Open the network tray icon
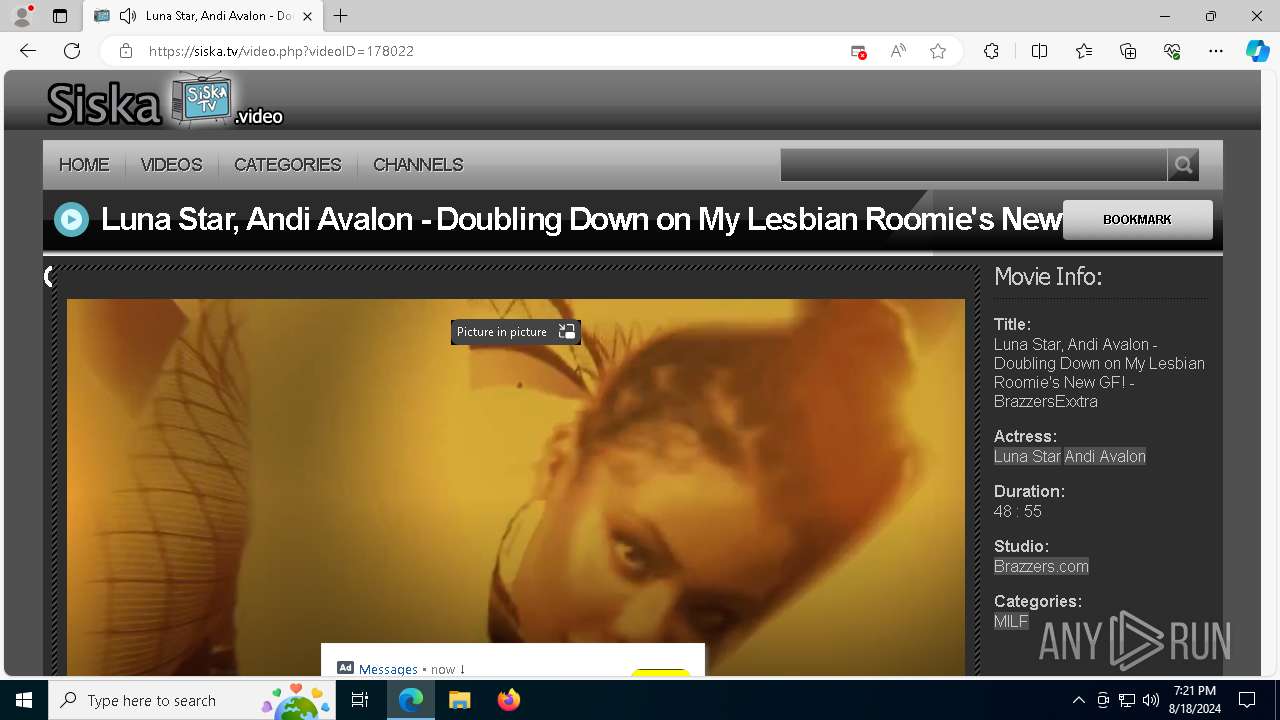This screenshot has width=1280, height=720. click(1127, 700)
